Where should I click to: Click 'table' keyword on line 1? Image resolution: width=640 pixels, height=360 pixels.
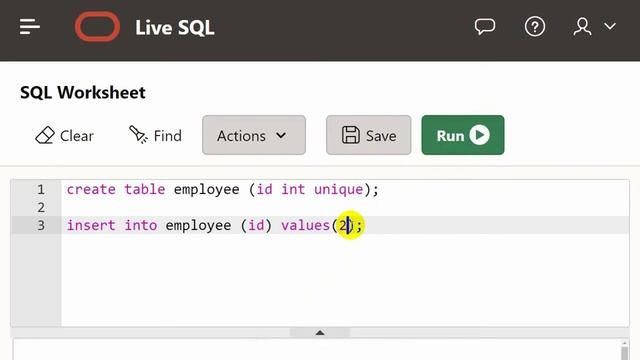(x=145, y=189)
